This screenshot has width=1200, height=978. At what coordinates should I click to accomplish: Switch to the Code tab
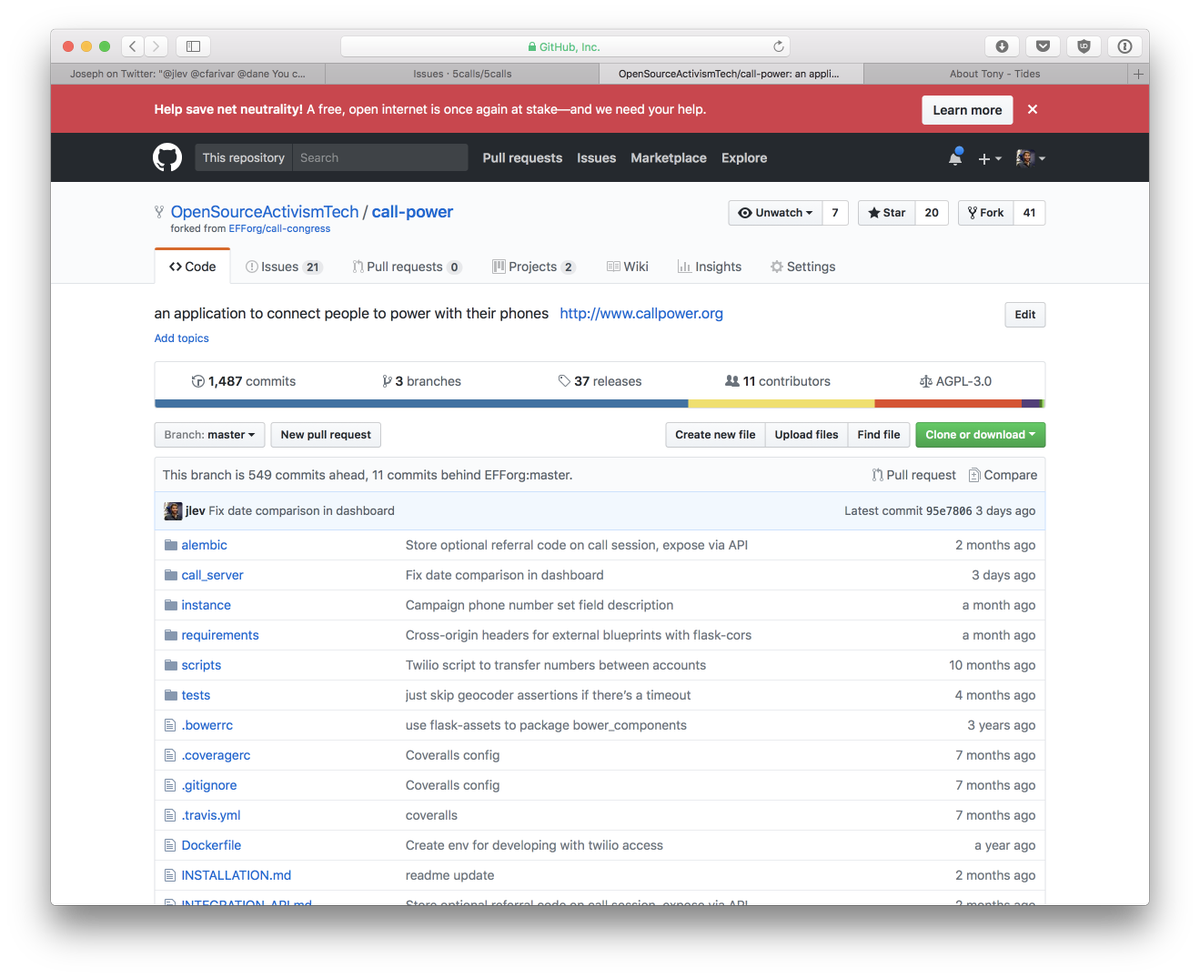[x=192, y=267]
